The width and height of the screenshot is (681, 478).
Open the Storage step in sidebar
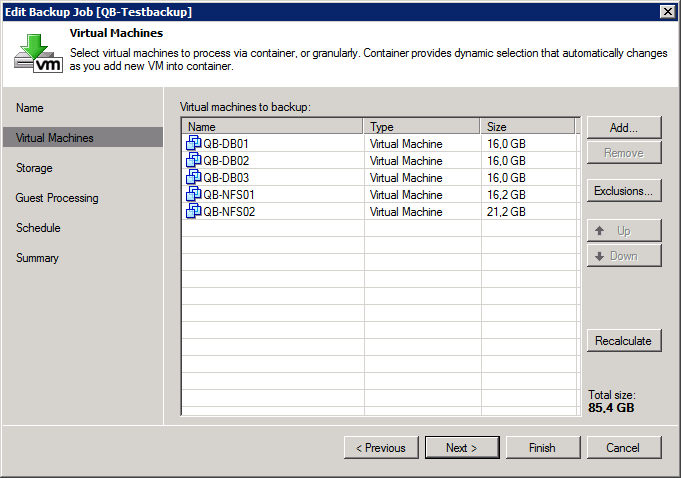tap(34, 168)
